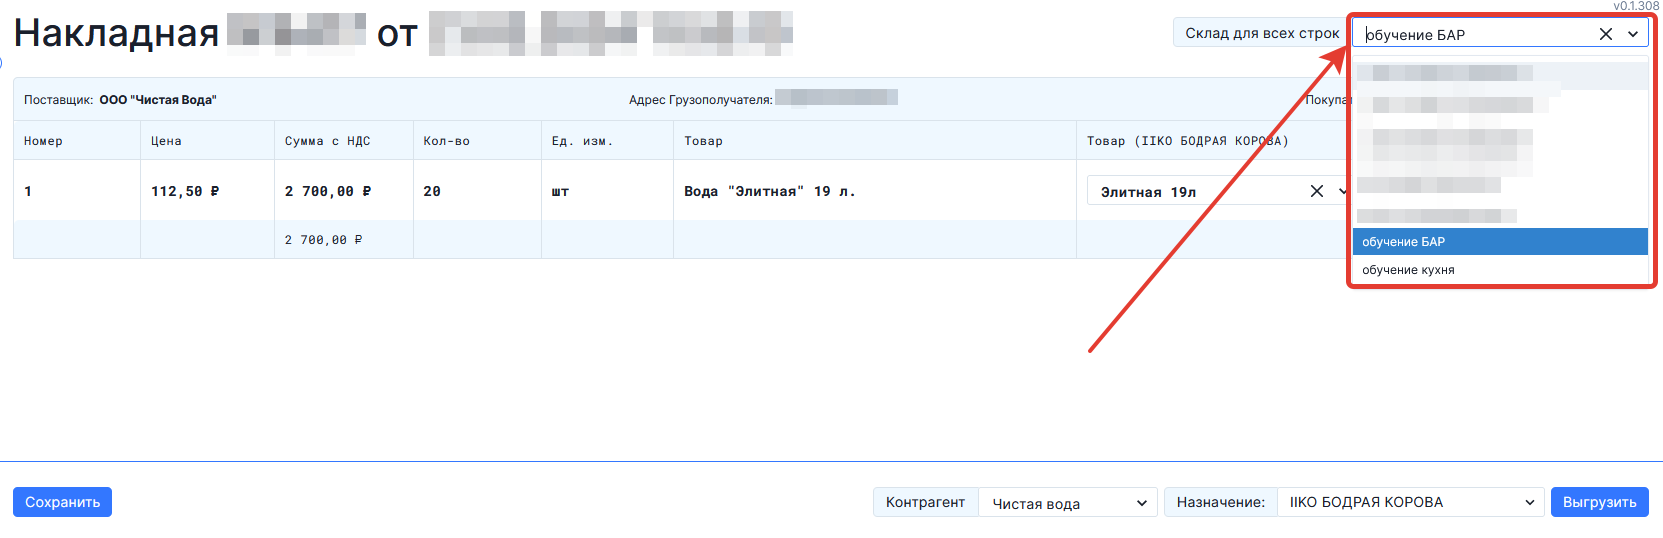Viewport: 1663px width, 538px height.
Task: Select the 'обучение БАР' option
Action: click(x=1500, y=242)
